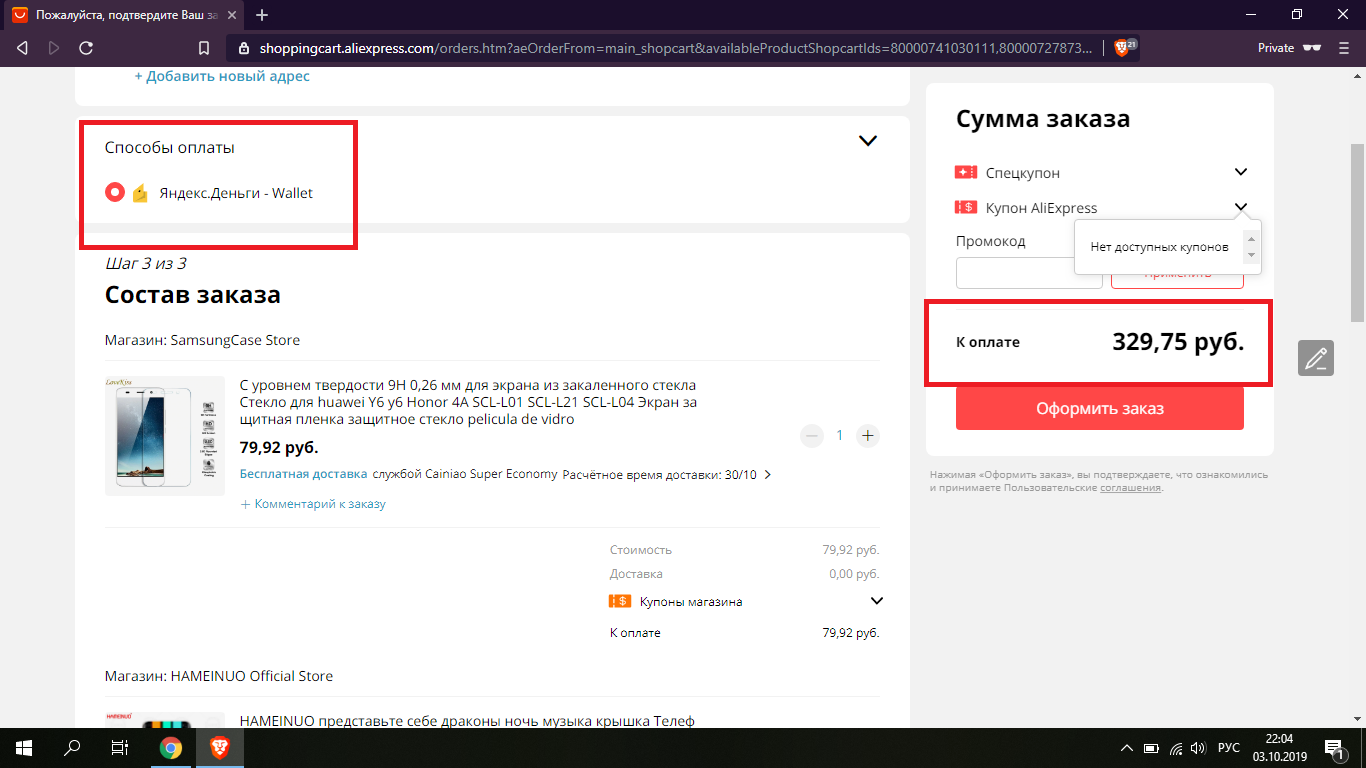Click the Промокод input field
Viewport: 1366px width, 768px height.
click(1029, 273)
